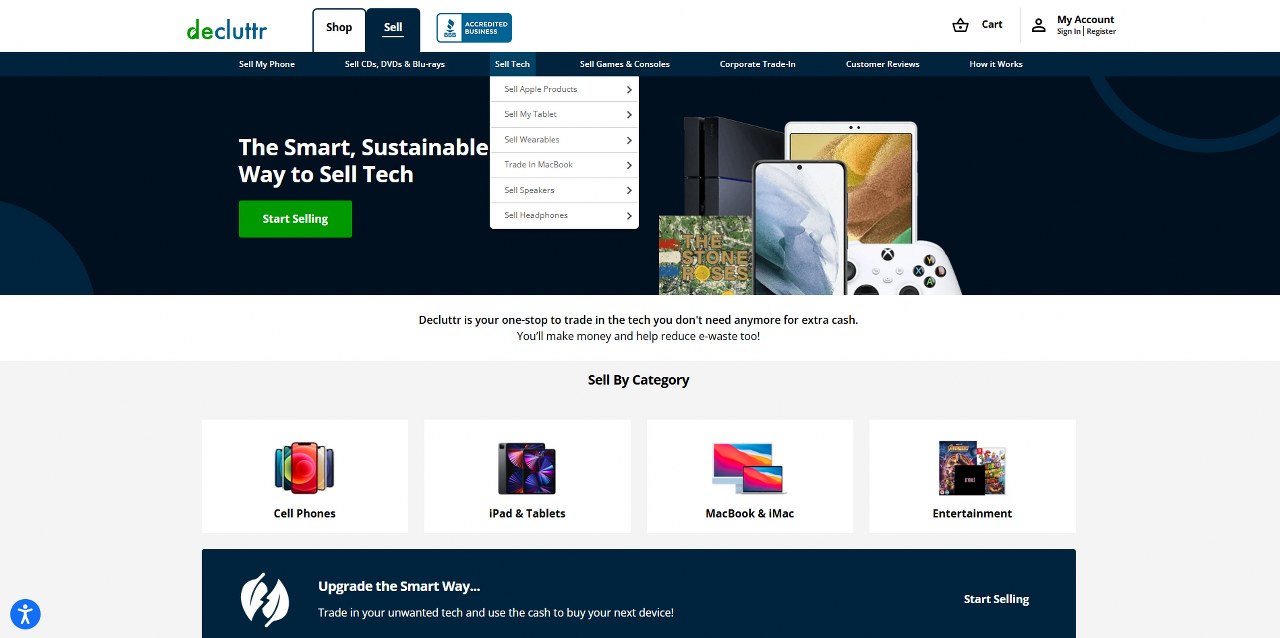Expand the Sell Apple Products chevron
The image size is (1280, 638).
click(x=629, y=90)
